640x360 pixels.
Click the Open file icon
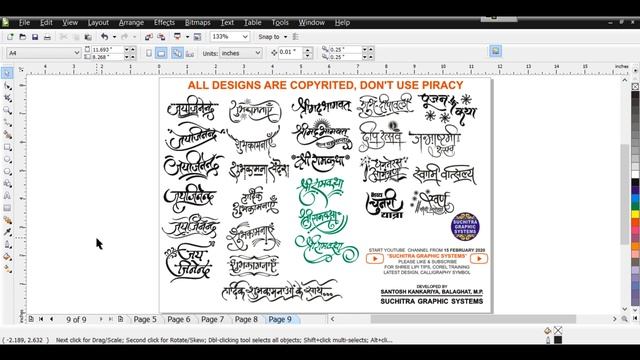[22, 37]
